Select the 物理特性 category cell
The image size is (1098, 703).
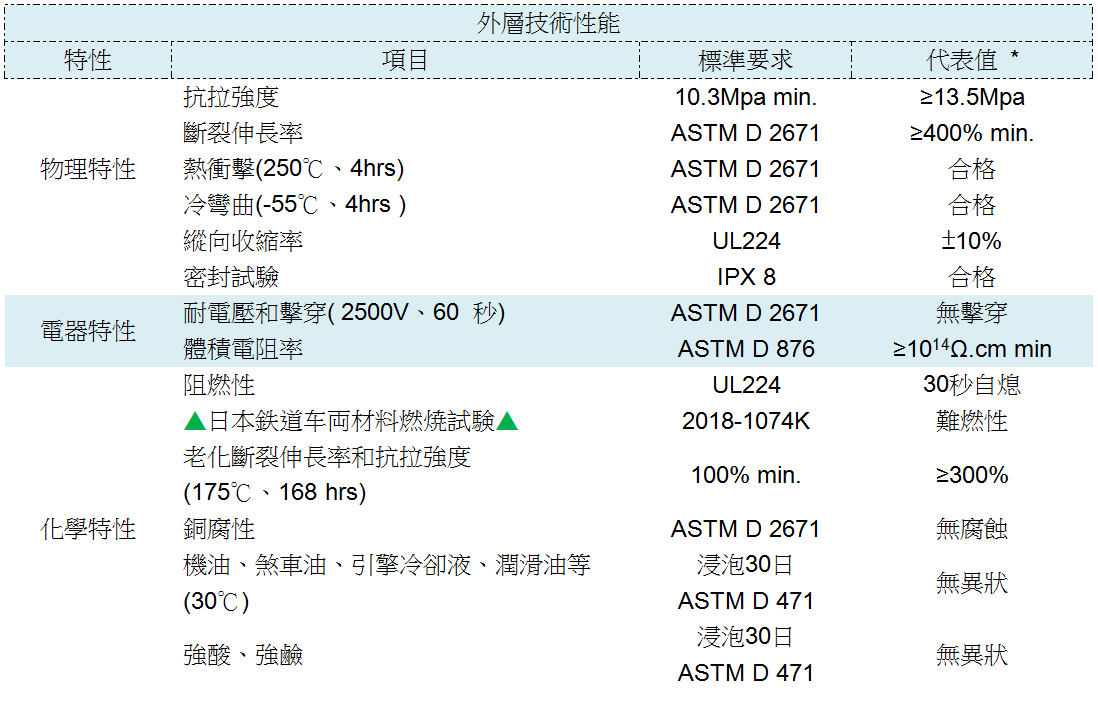pyautogui.click(x=88, y=169)
